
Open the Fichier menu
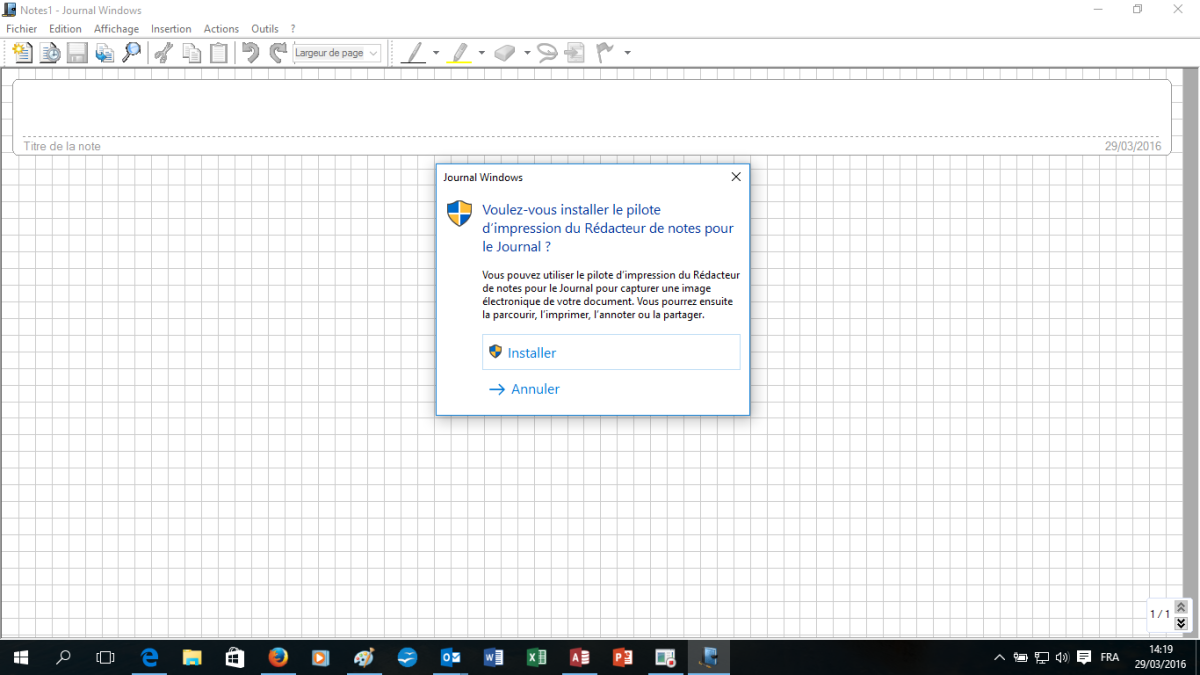(x=21, y=29)
